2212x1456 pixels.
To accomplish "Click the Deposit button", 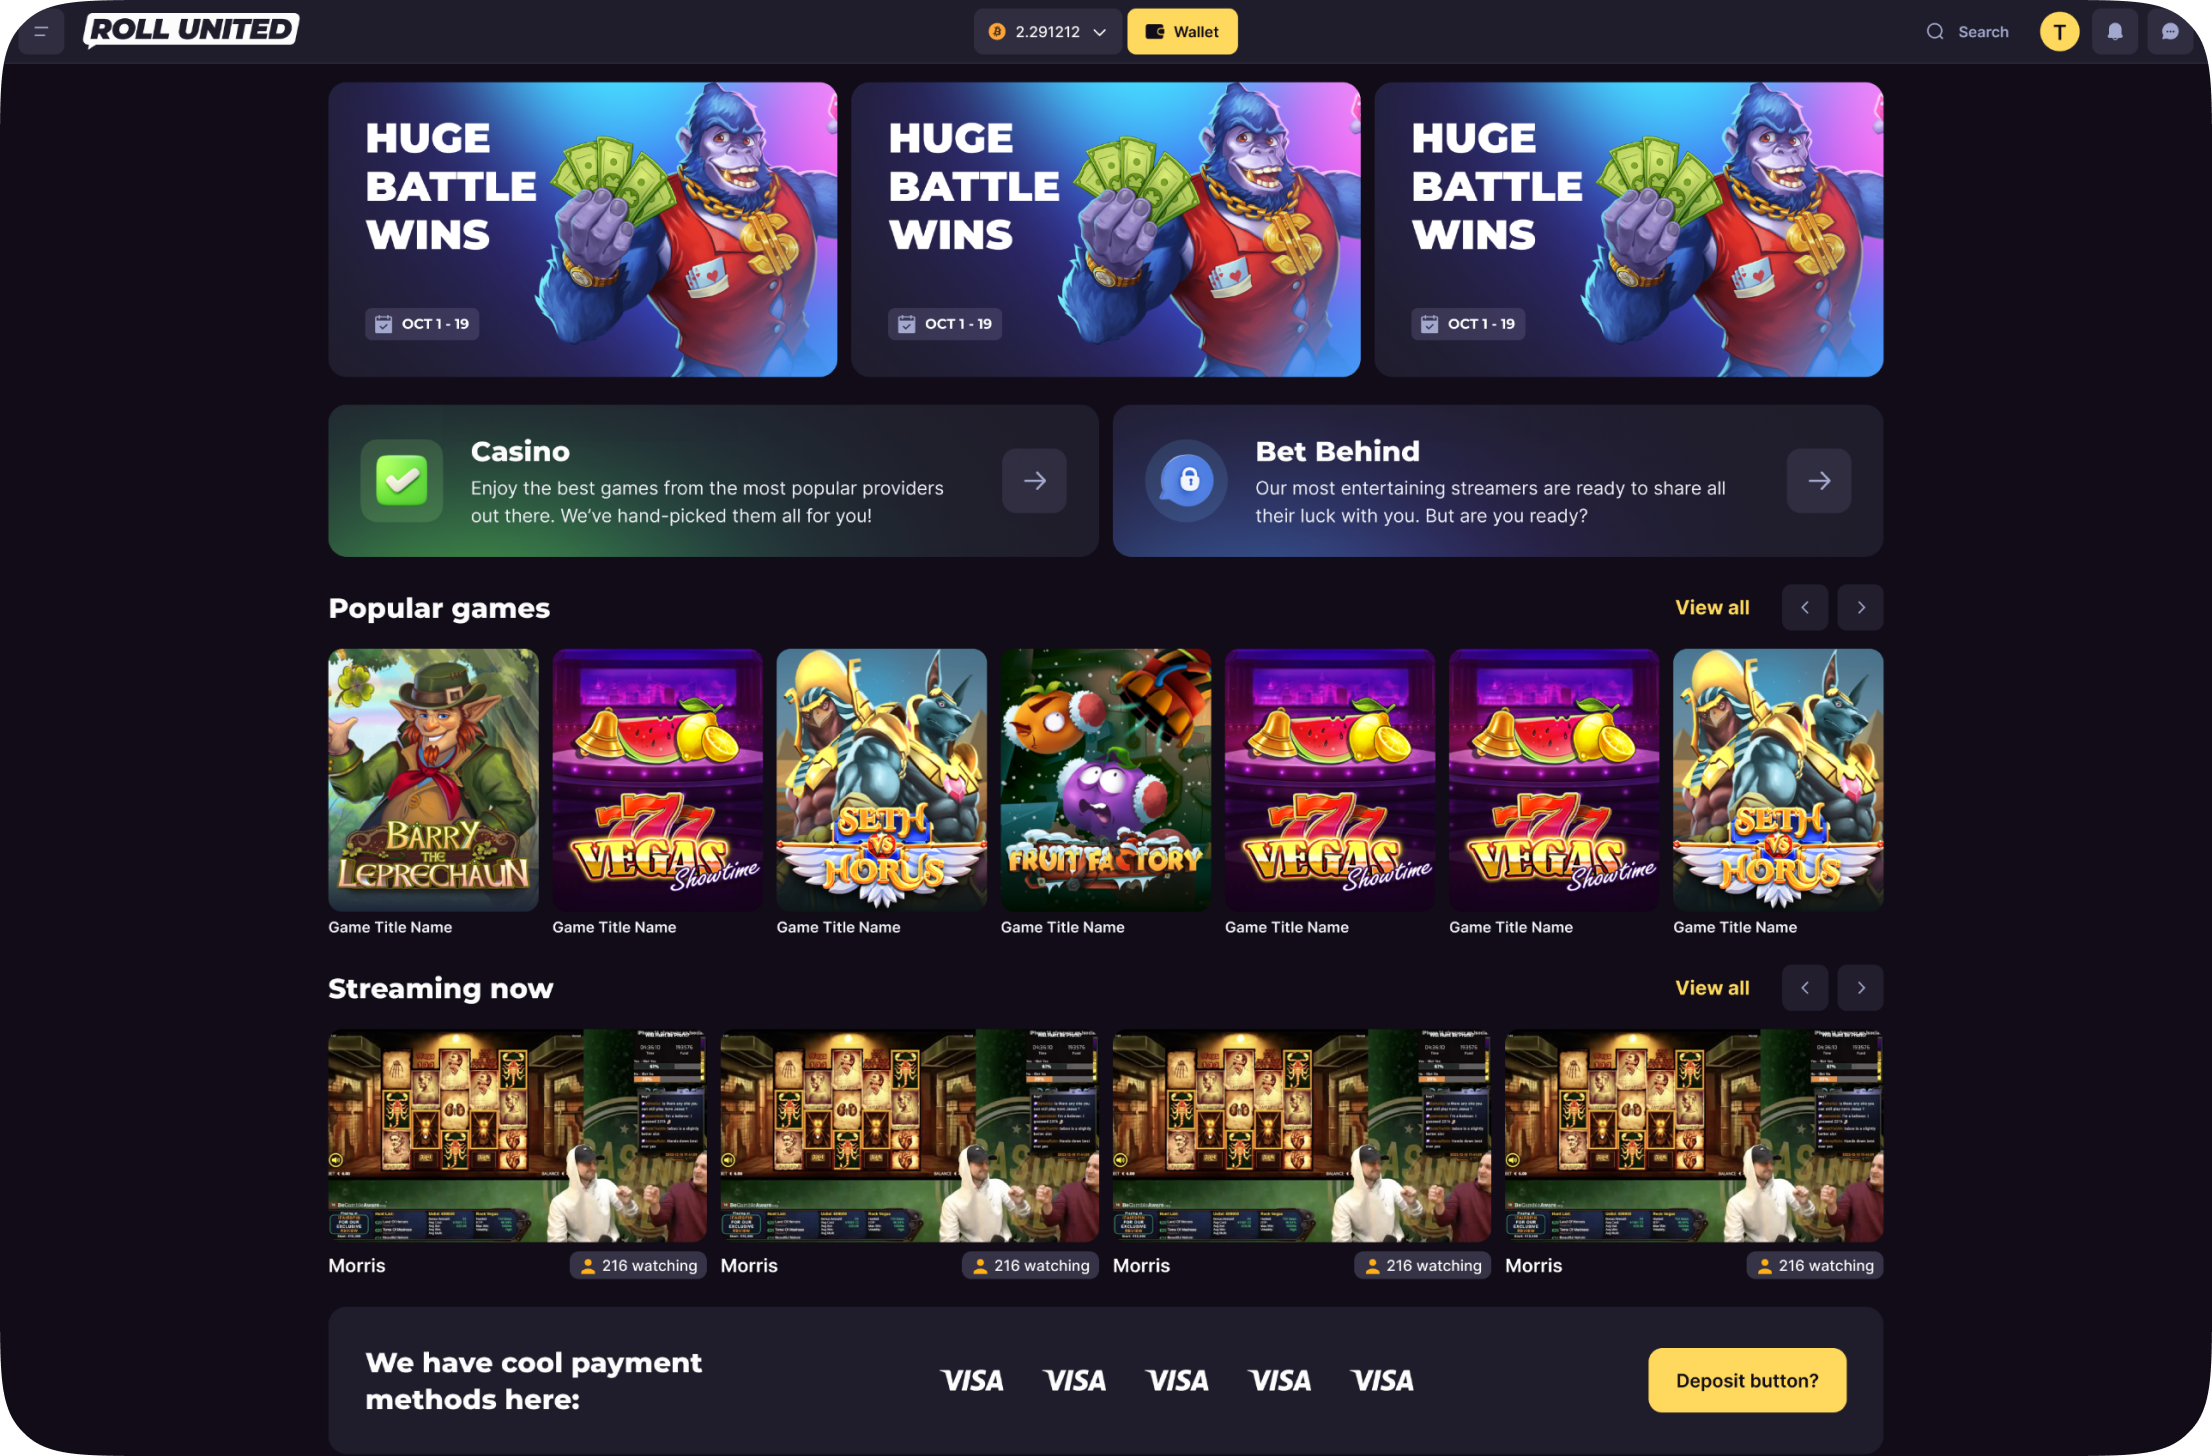I will [x=1746, y=1380].
